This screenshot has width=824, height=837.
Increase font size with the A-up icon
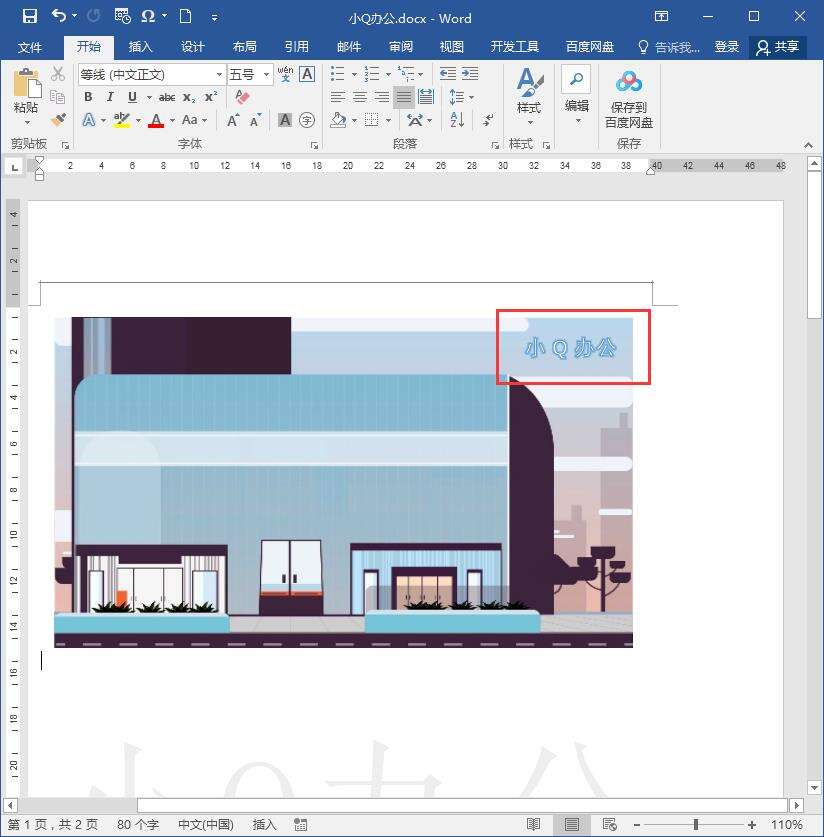233,120
